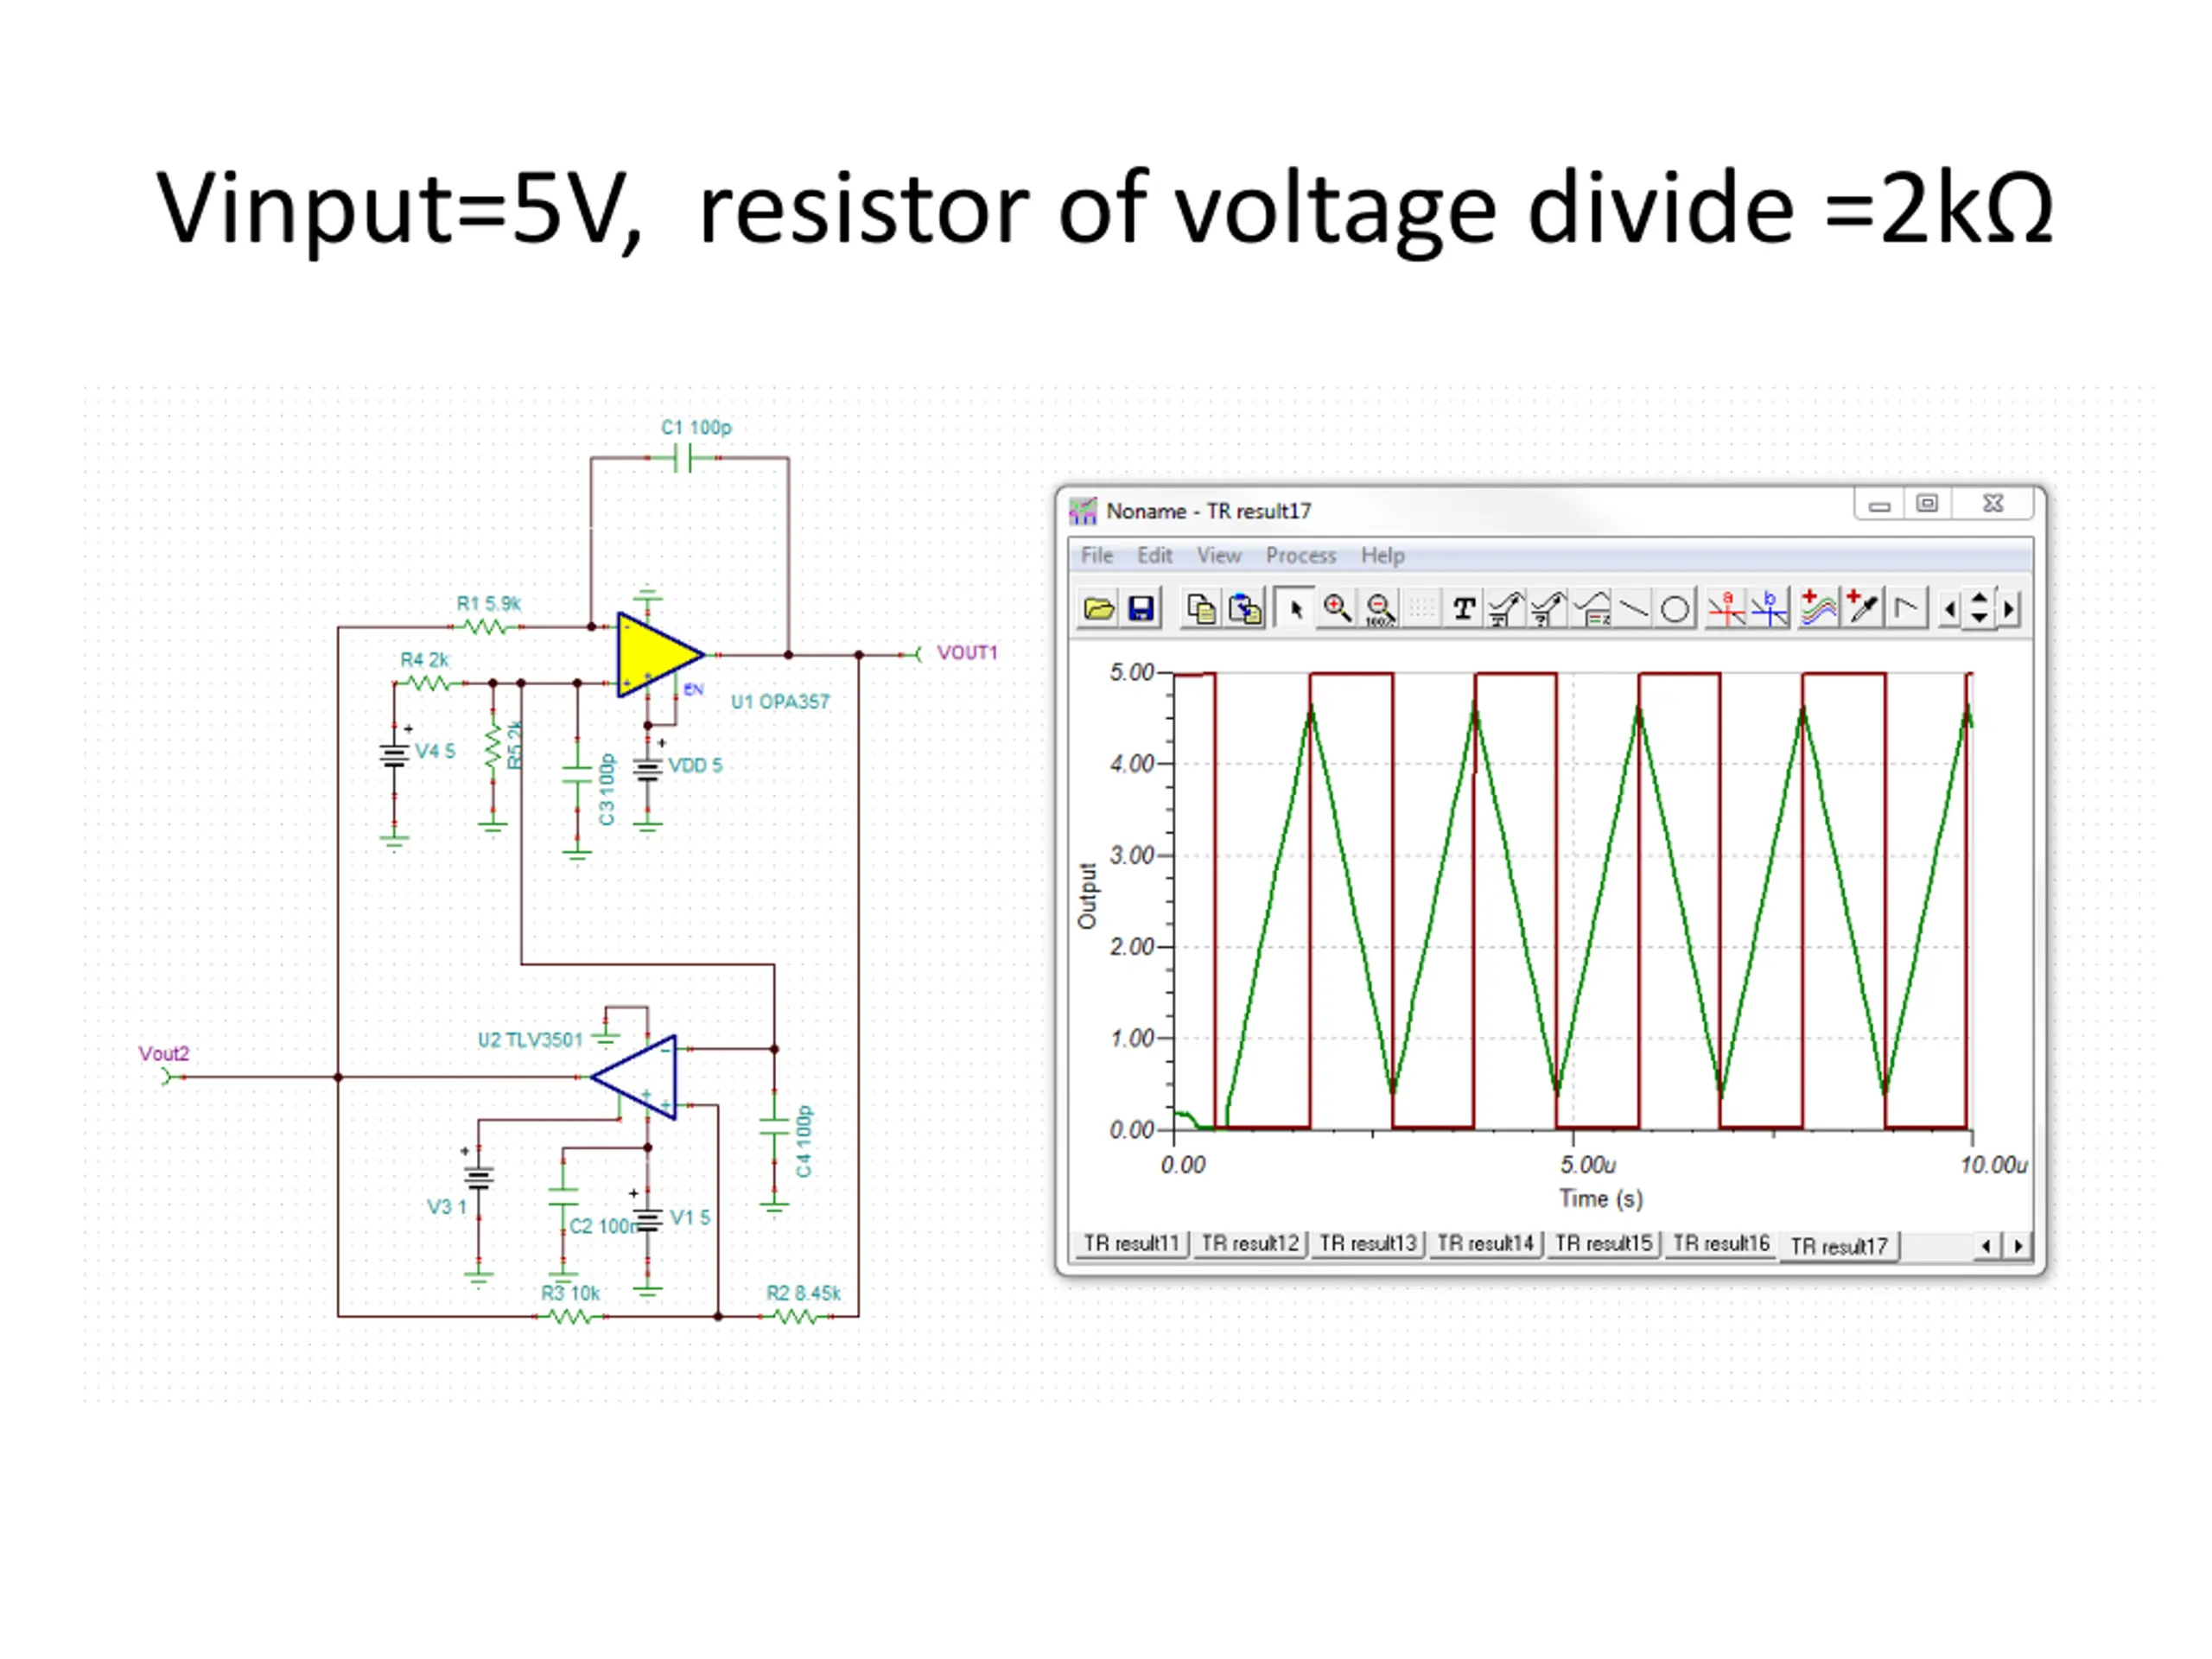Viewport: 2212px width, 1659px height.
Task: Open the View menu
Action: [x=1218, y=555]
